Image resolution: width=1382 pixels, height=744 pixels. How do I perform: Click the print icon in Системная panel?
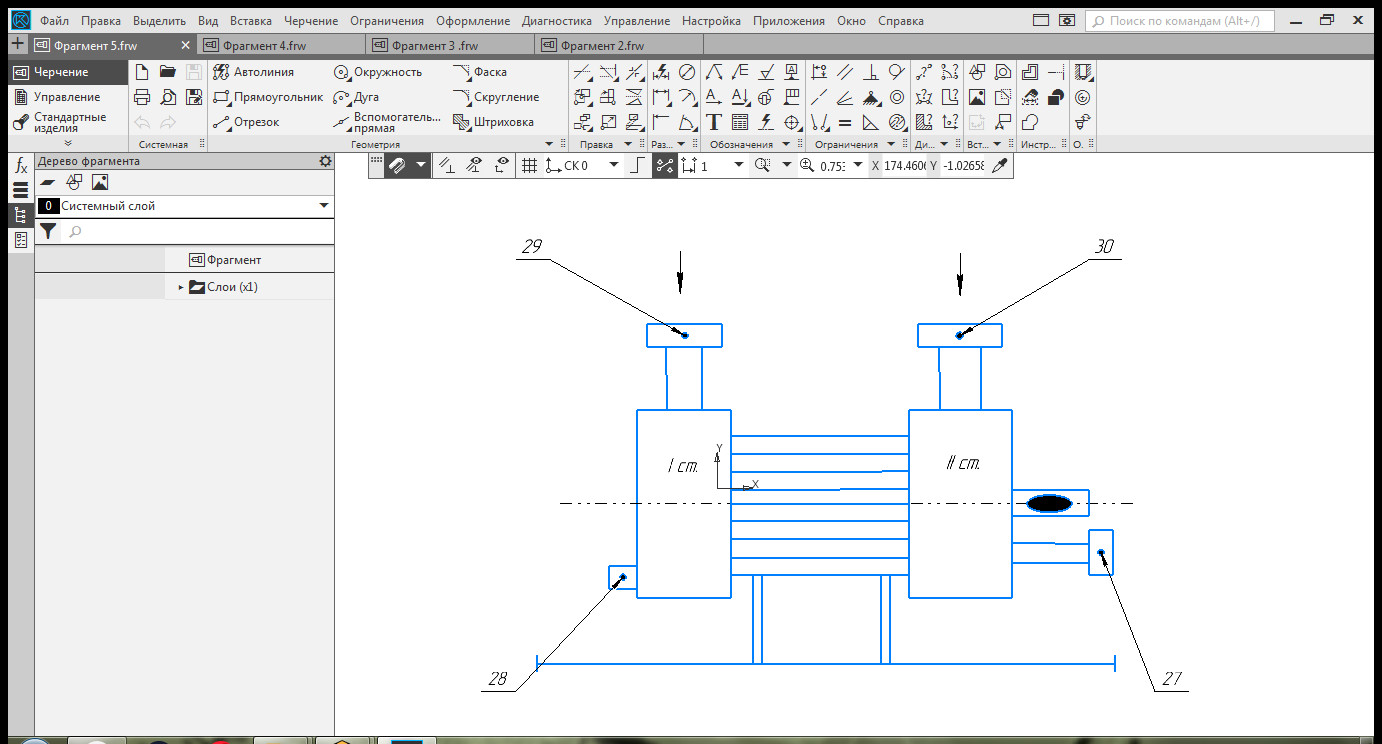coord(142,97)
